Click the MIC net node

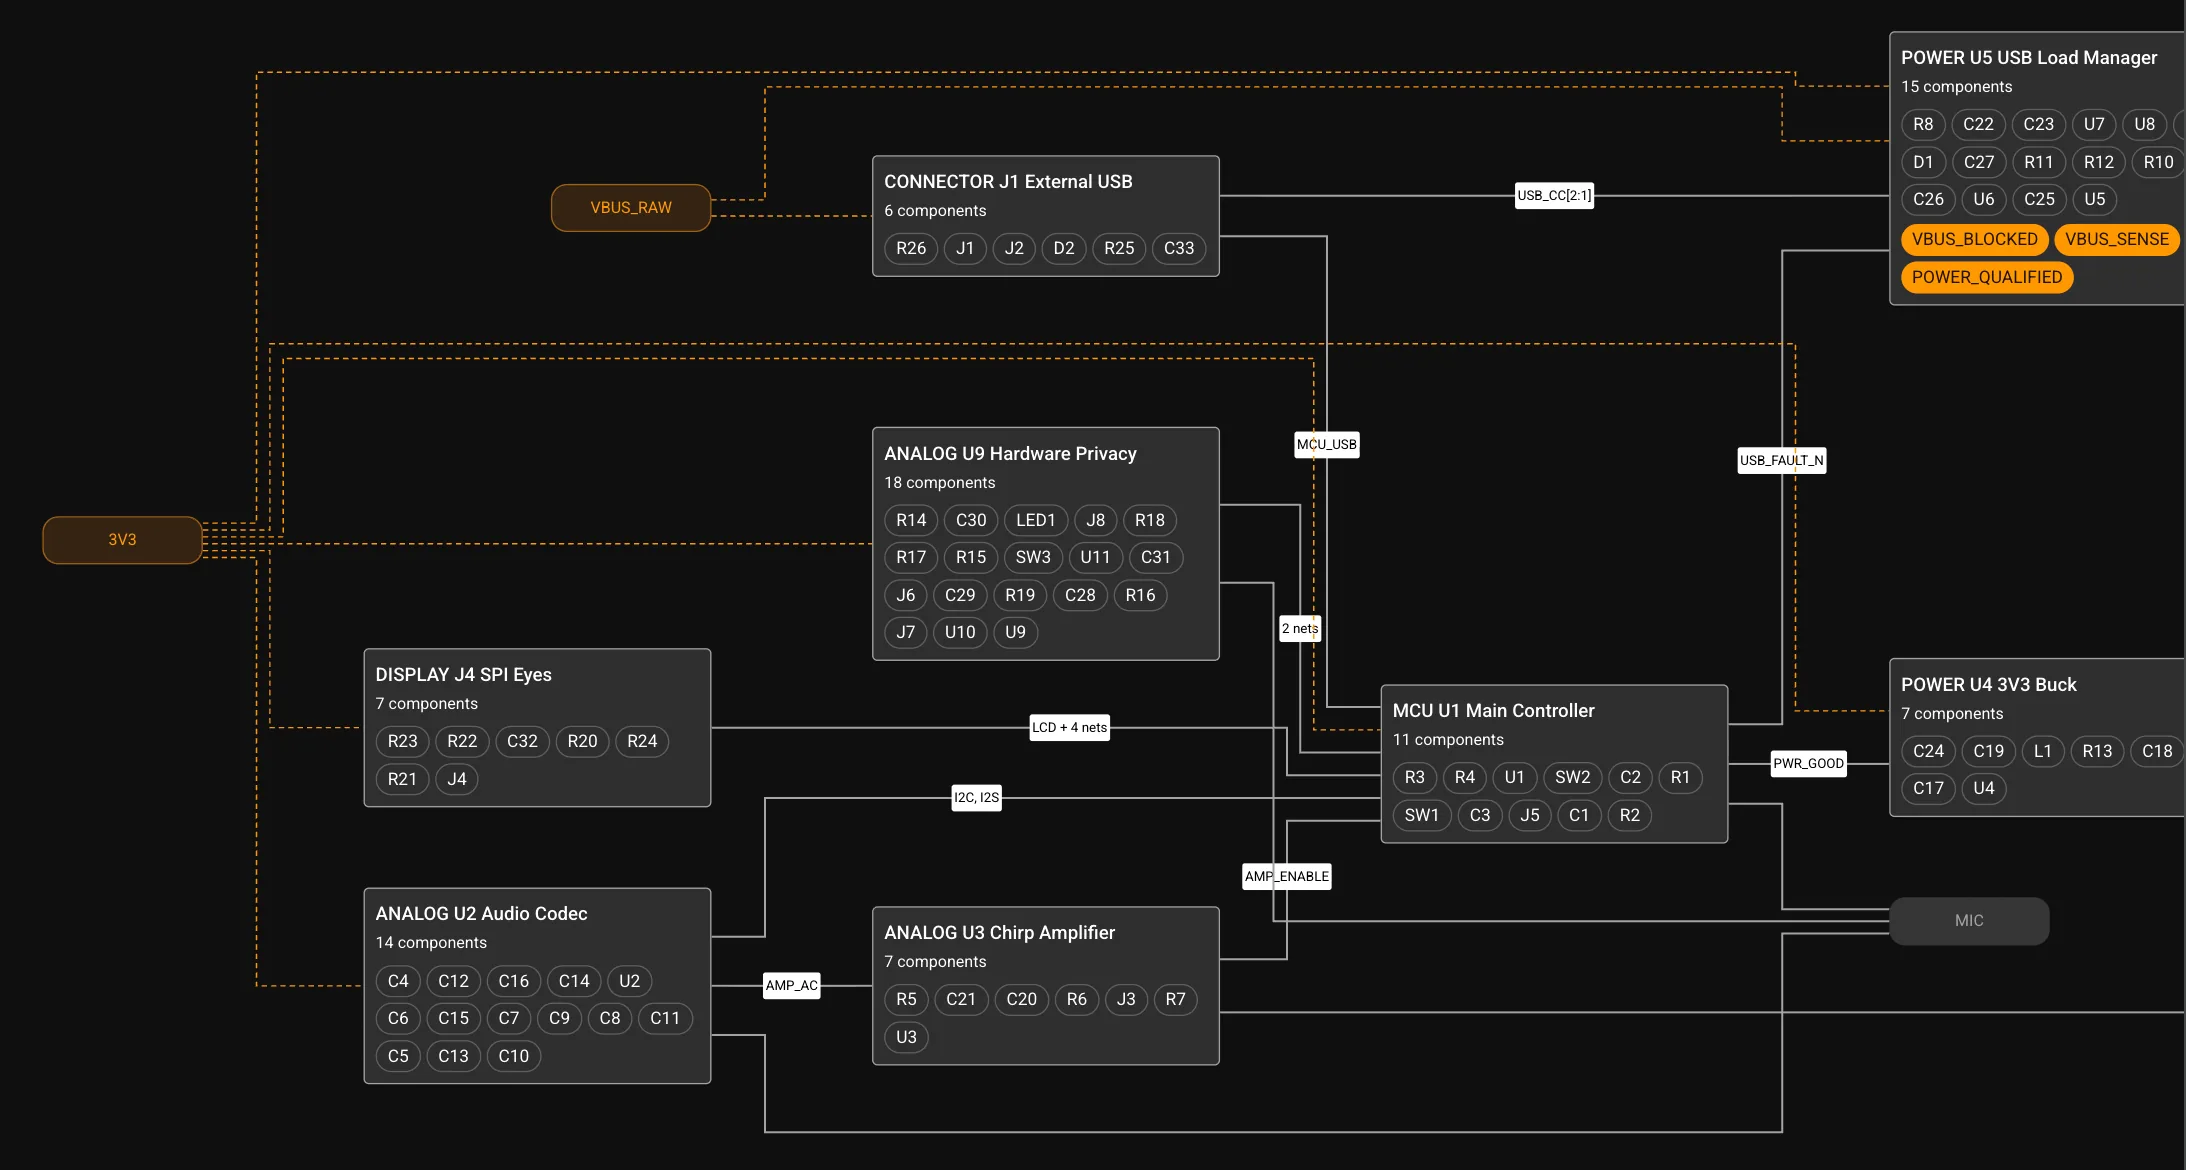click(x=1969, y=921)
